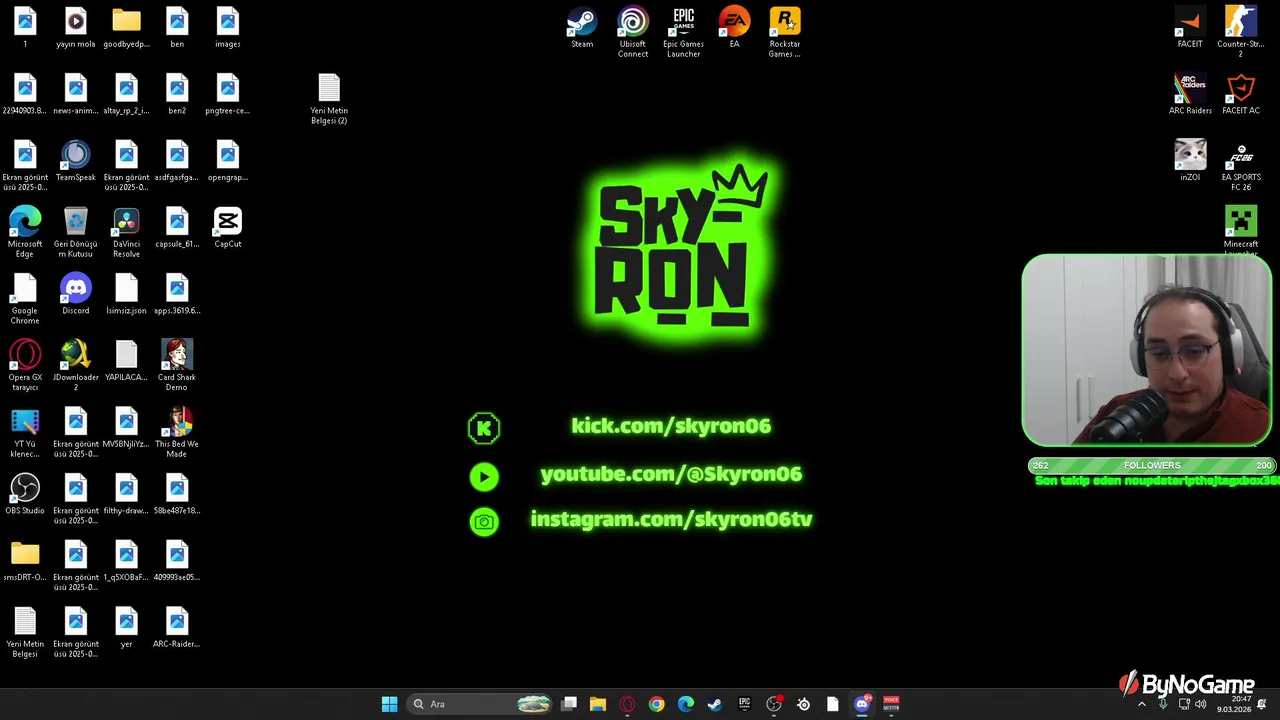This screenshot has width=1280, height=720.
Task: Select the DaVinci Resolve desktop shortcut
Action: click(126, 233)
